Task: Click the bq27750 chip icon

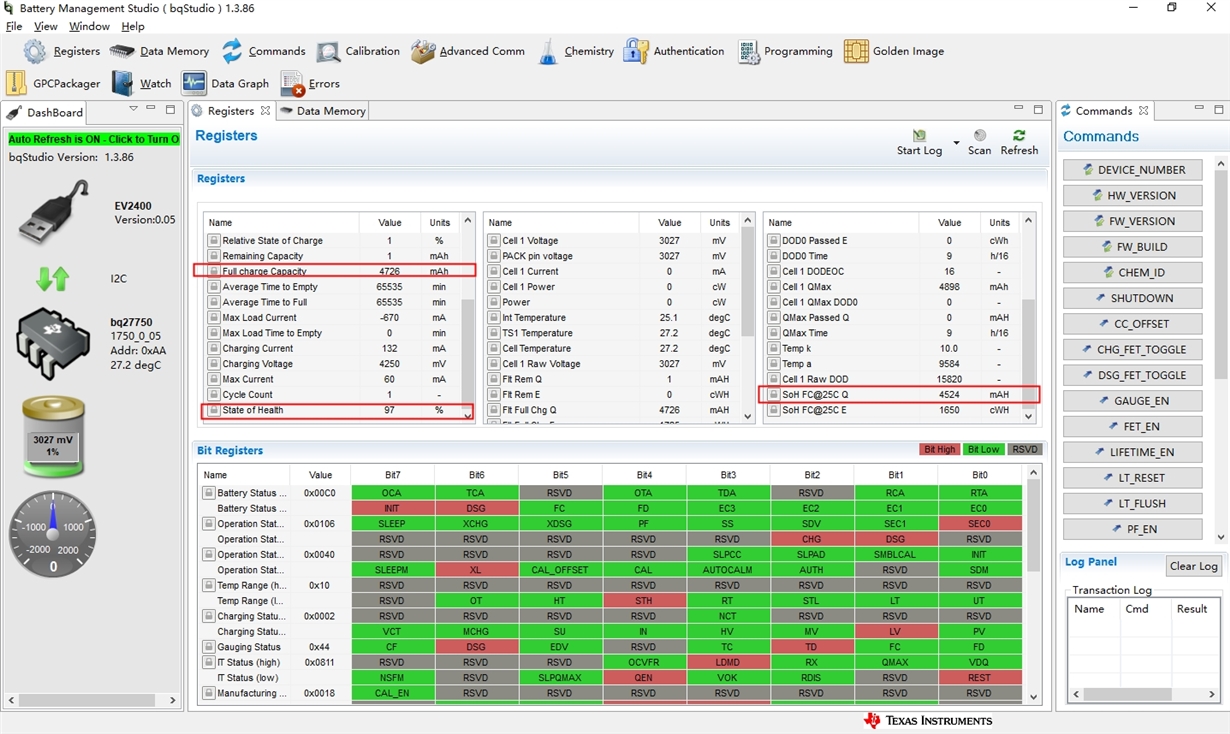Action: coord(53,343)
